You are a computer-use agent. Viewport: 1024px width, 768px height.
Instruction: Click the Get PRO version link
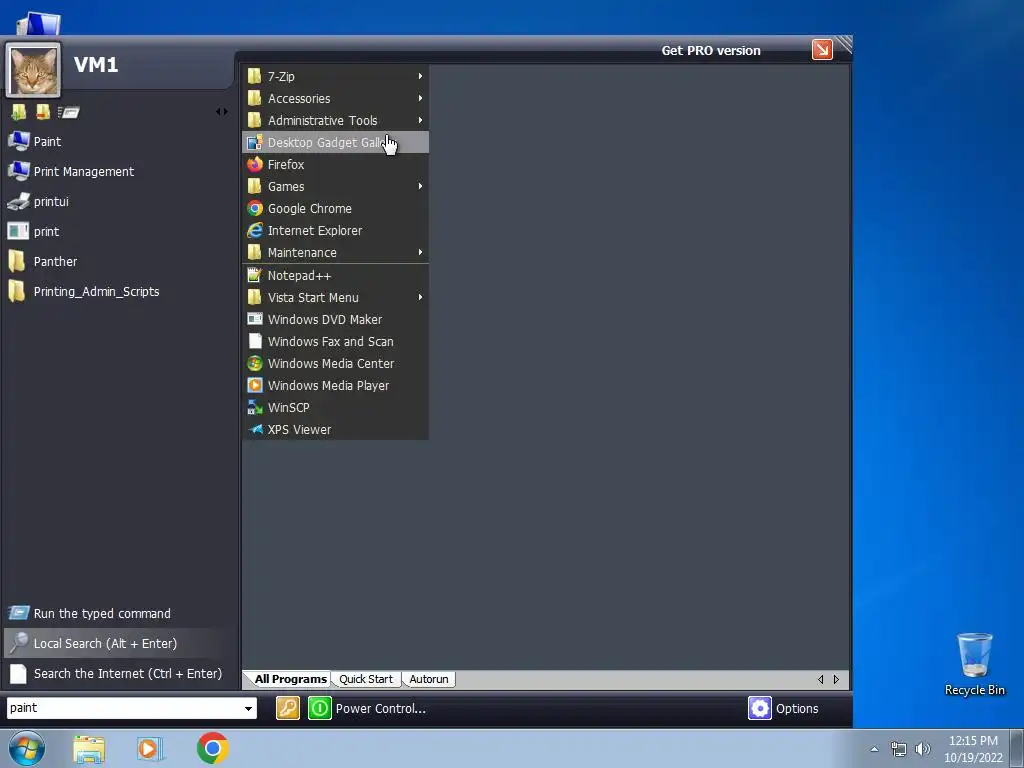click(x=711, y=50)
